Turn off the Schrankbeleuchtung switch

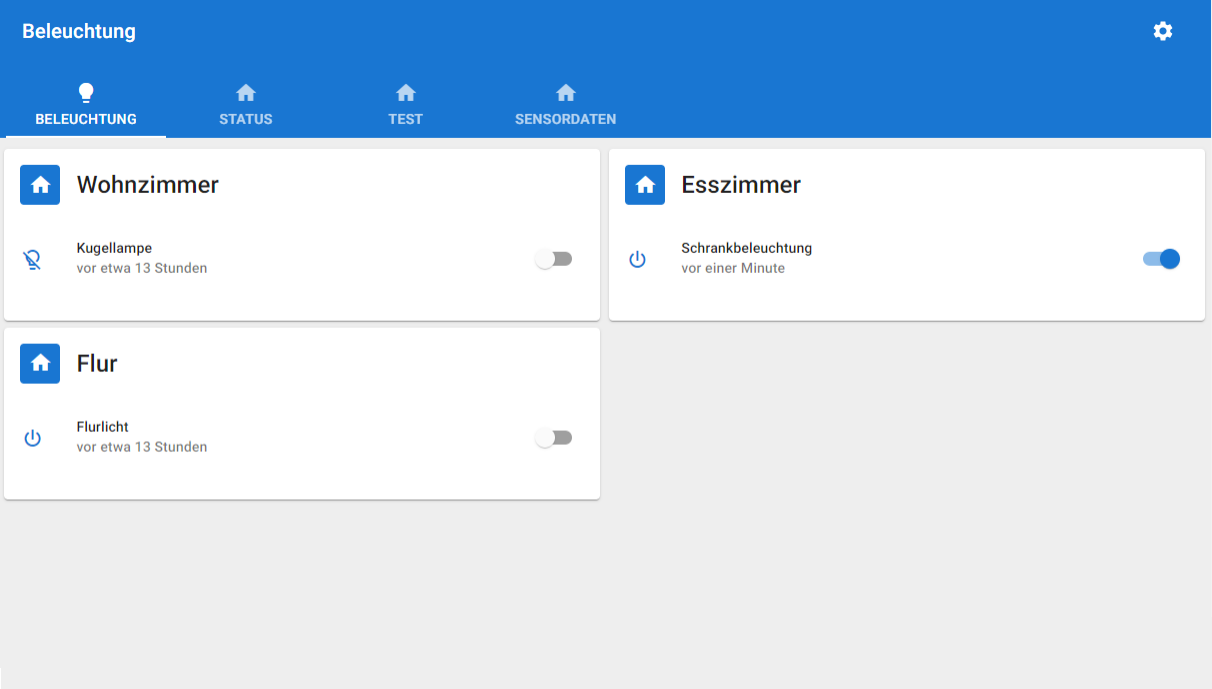coord(1161,259)
